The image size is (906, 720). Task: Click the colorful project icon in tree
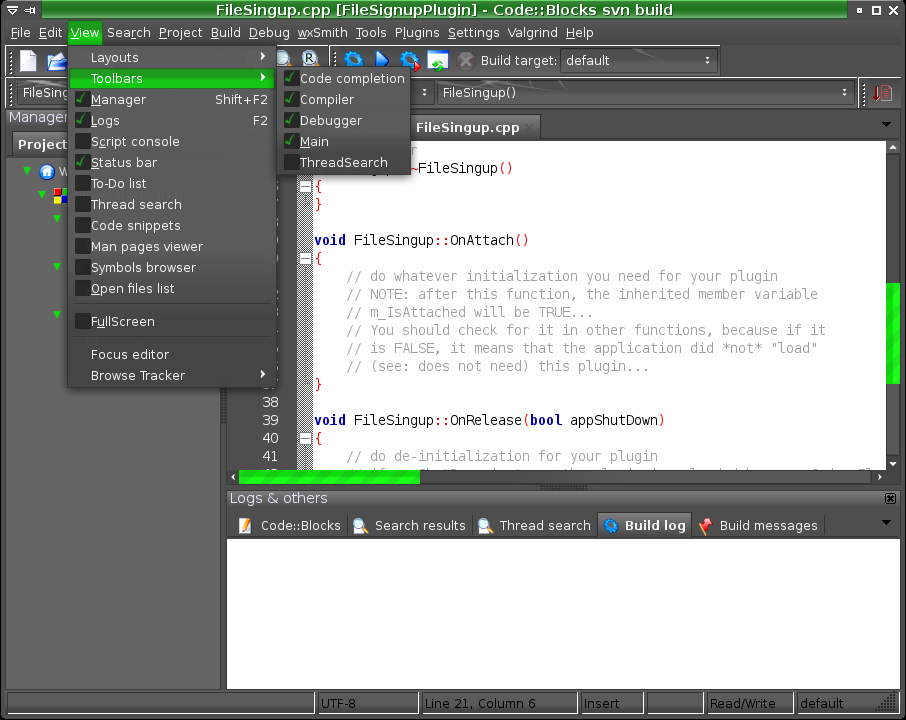tap(60, 195)
